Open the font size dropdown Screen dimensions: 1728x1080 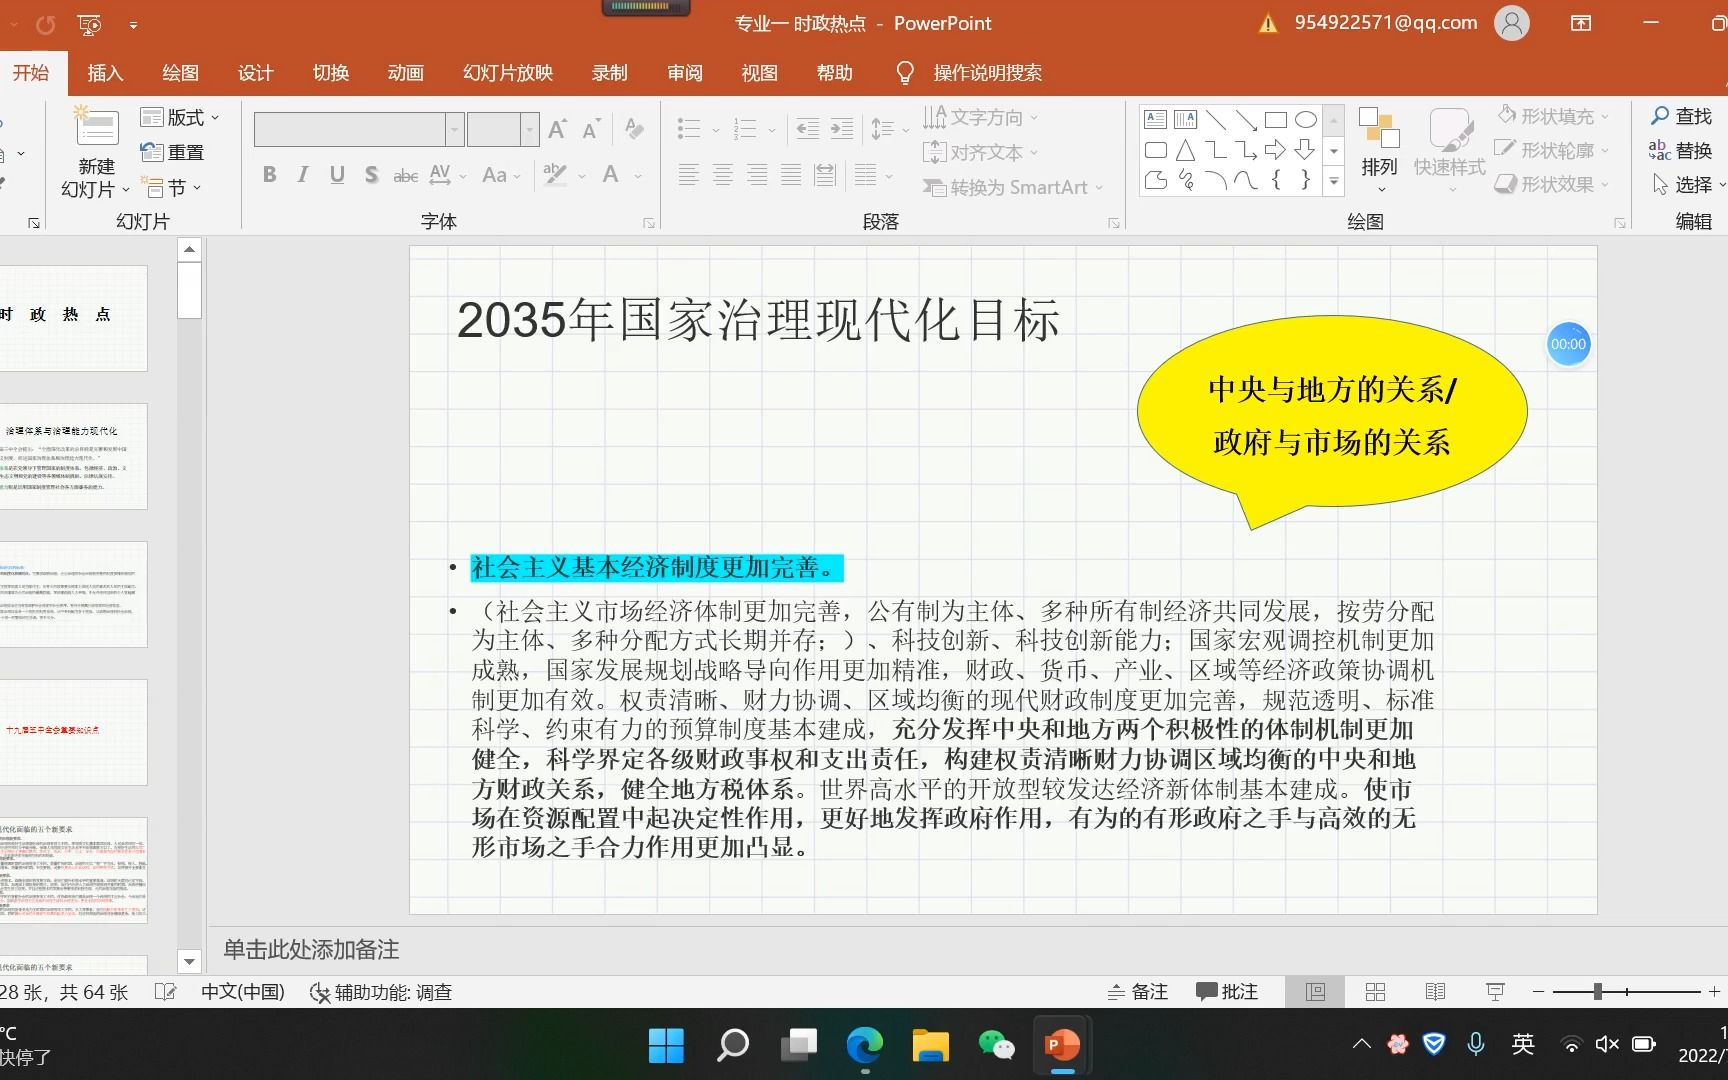(529, 129)
